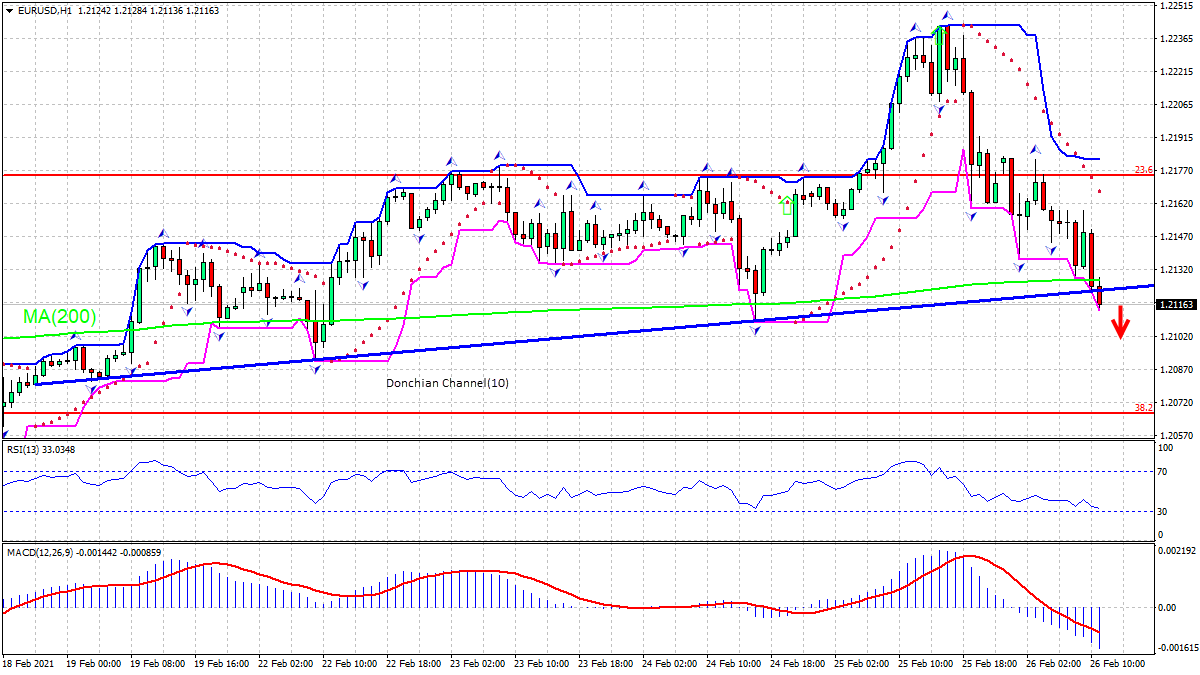Click the red downward sell signal arrow
This screenshot has height=675, width=1200.
click(1120, 322)
